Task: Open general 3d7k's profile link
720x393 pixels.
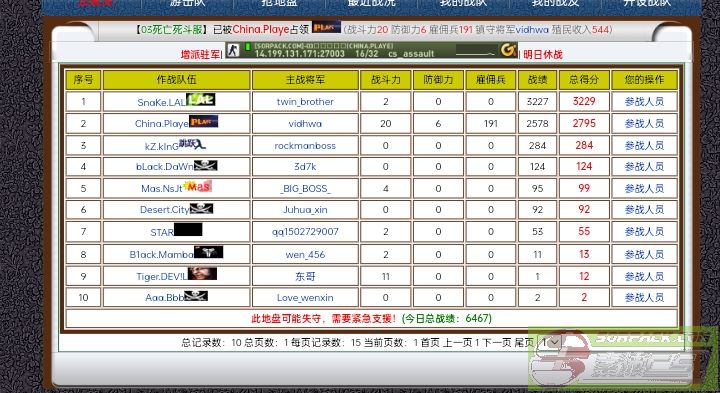Action: point(305,167)
